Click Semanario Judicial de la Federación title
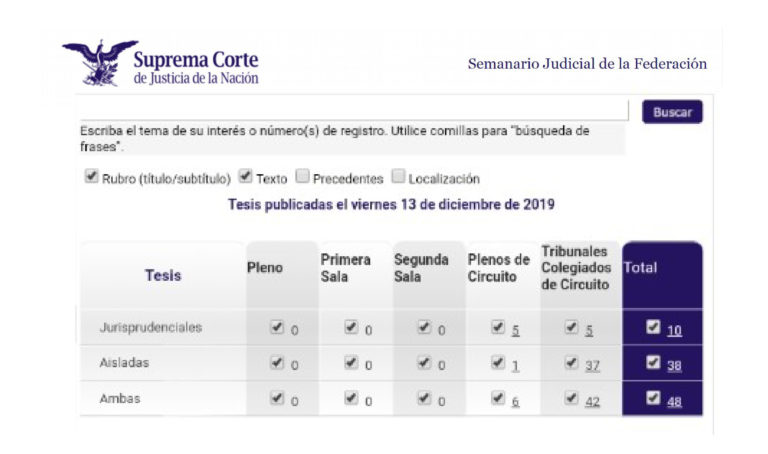Viewport: 768px width, 454px height. [x=587, y=64]
